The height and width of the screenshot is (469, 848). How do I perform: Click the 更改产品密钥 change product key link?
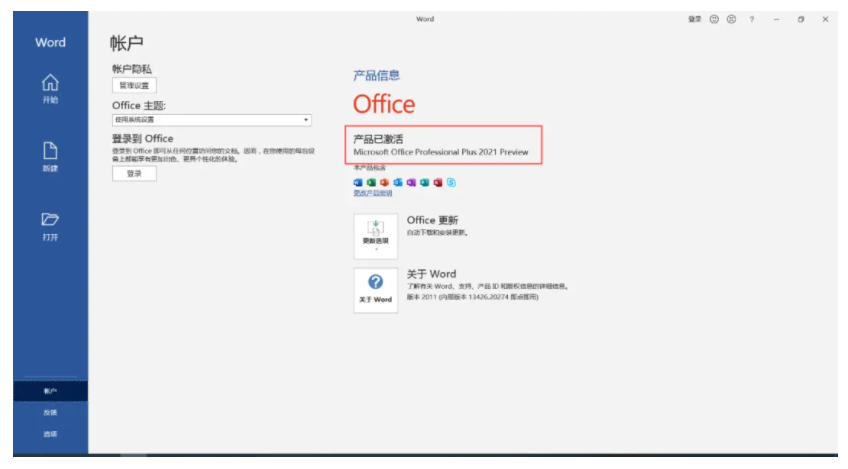click(x=373, y=193)
